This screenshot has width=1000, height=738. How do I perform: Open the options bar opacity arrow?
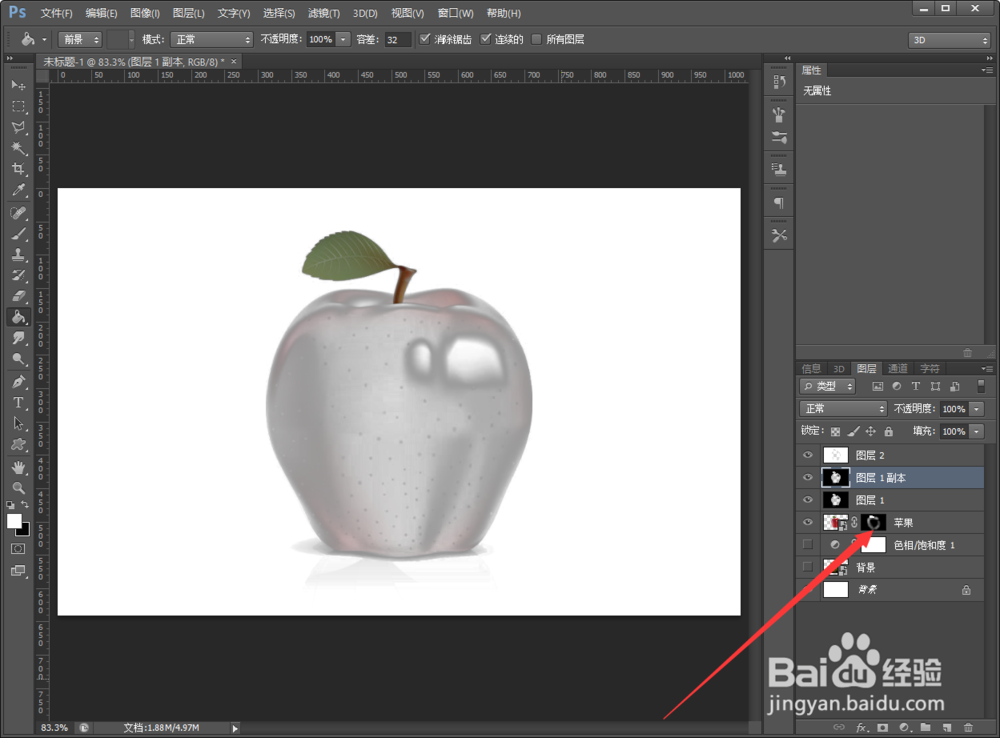point(343,40)
